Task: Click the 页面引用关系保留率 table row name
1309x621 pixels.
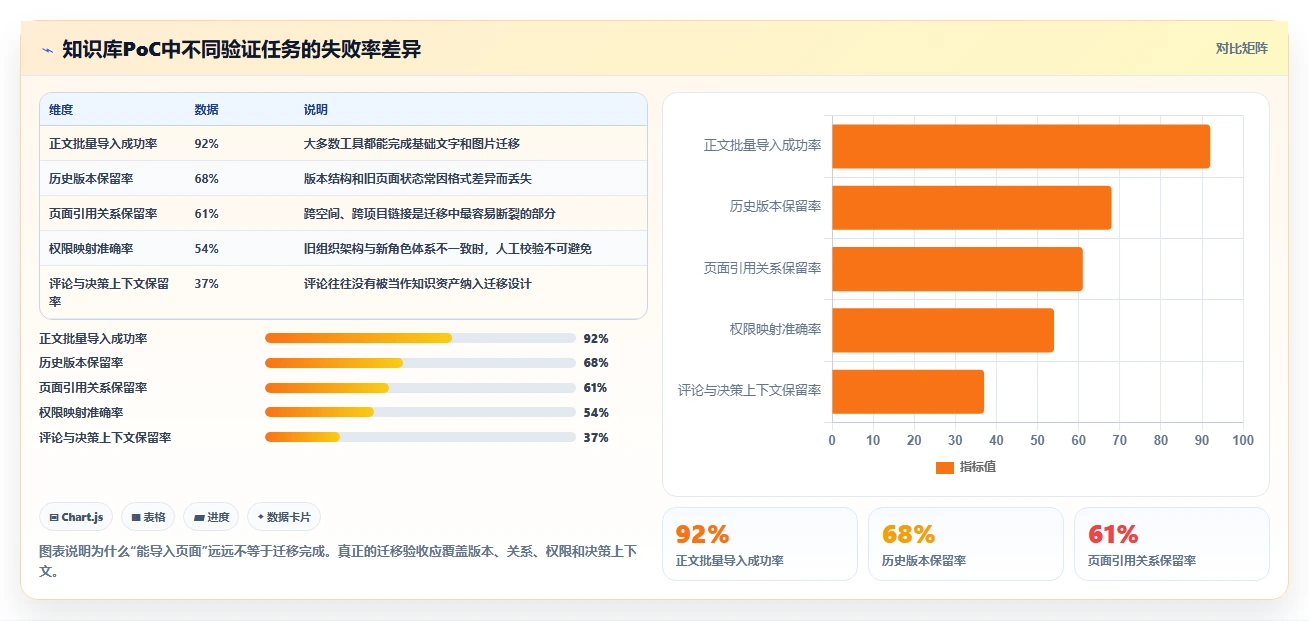Action: pyautogui.click(x=103, y=214)
